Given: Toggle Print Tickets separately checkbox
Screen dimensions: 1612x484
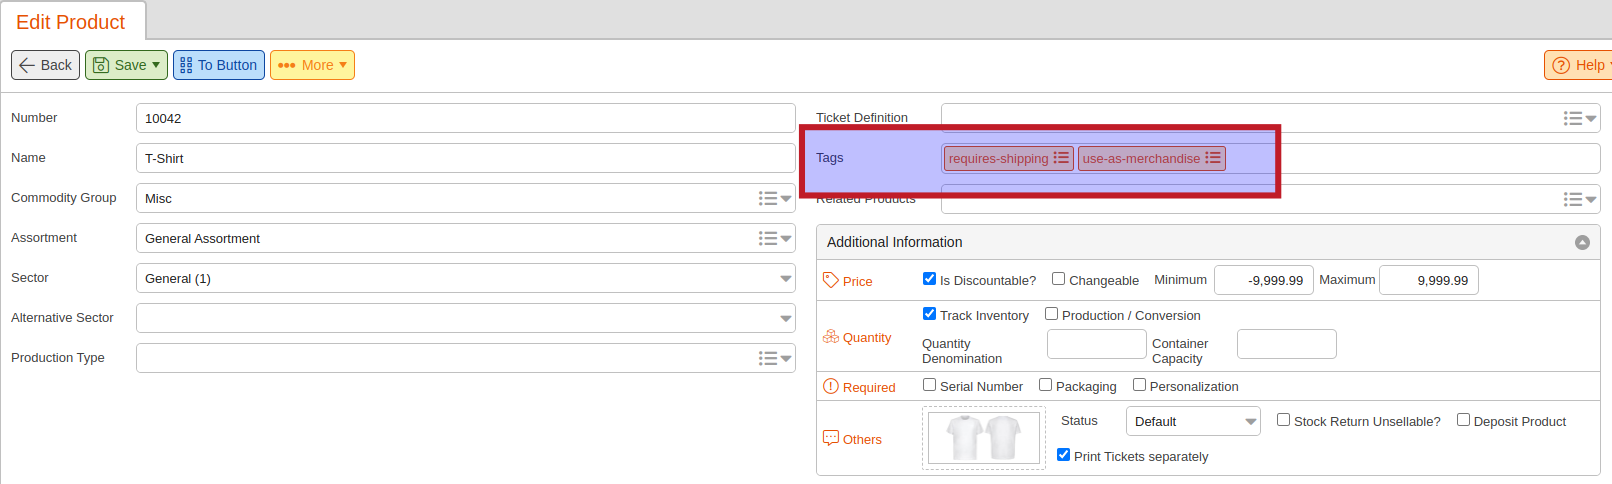Looking at the screenshot, I should (x=1063, y=455).
